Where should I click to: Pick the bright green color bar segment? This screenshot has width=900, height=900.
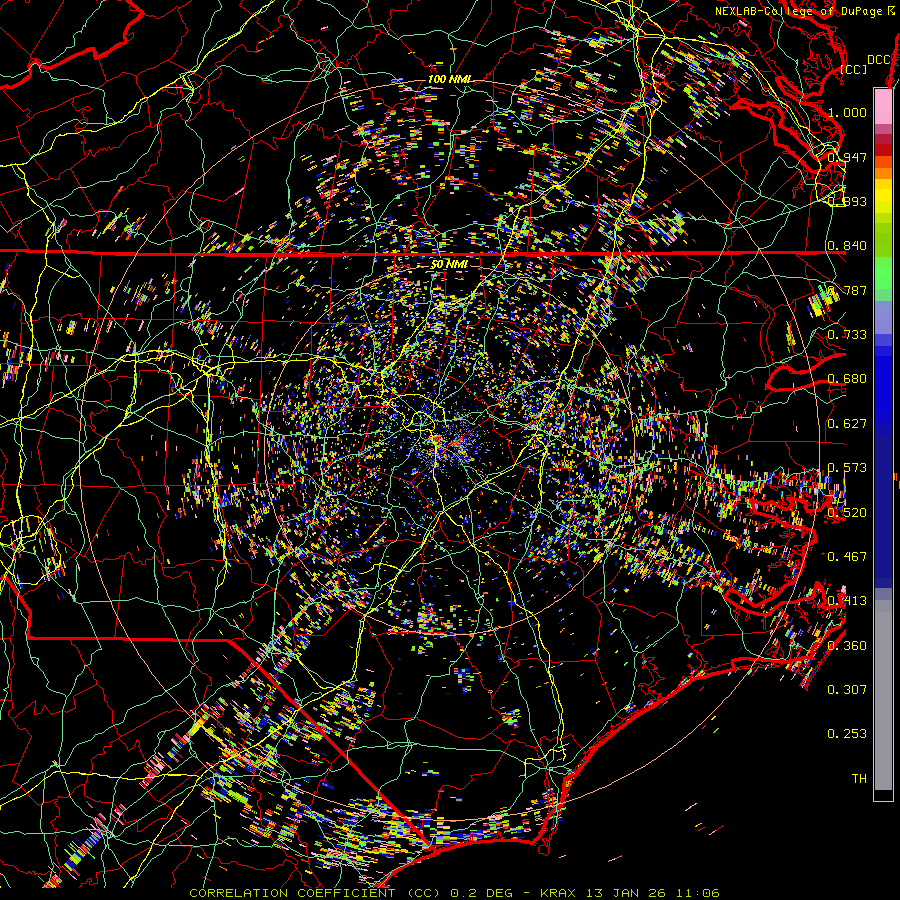(x=883, y=273)
